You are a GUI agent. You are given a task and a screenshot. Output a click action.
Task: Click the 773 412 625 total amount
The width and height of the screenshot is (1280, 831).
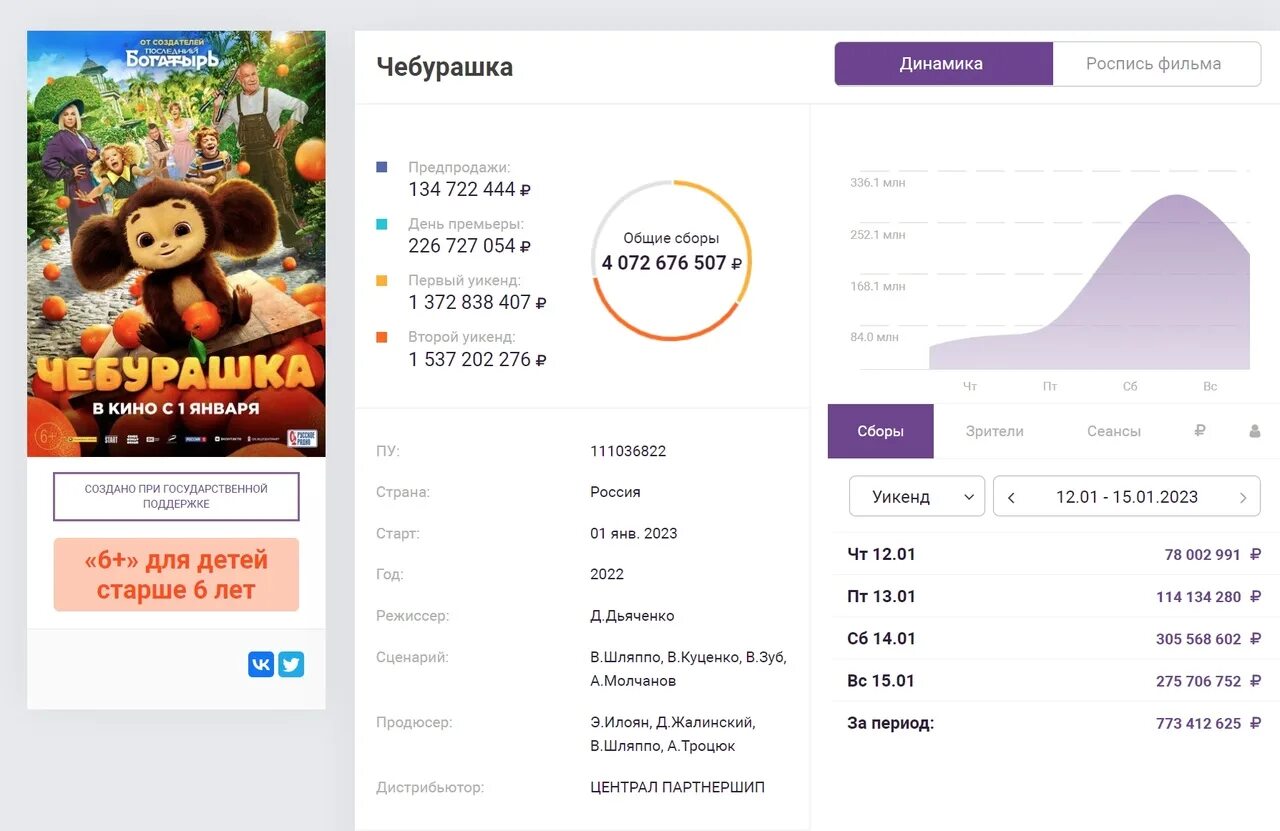pos(1198,723)
